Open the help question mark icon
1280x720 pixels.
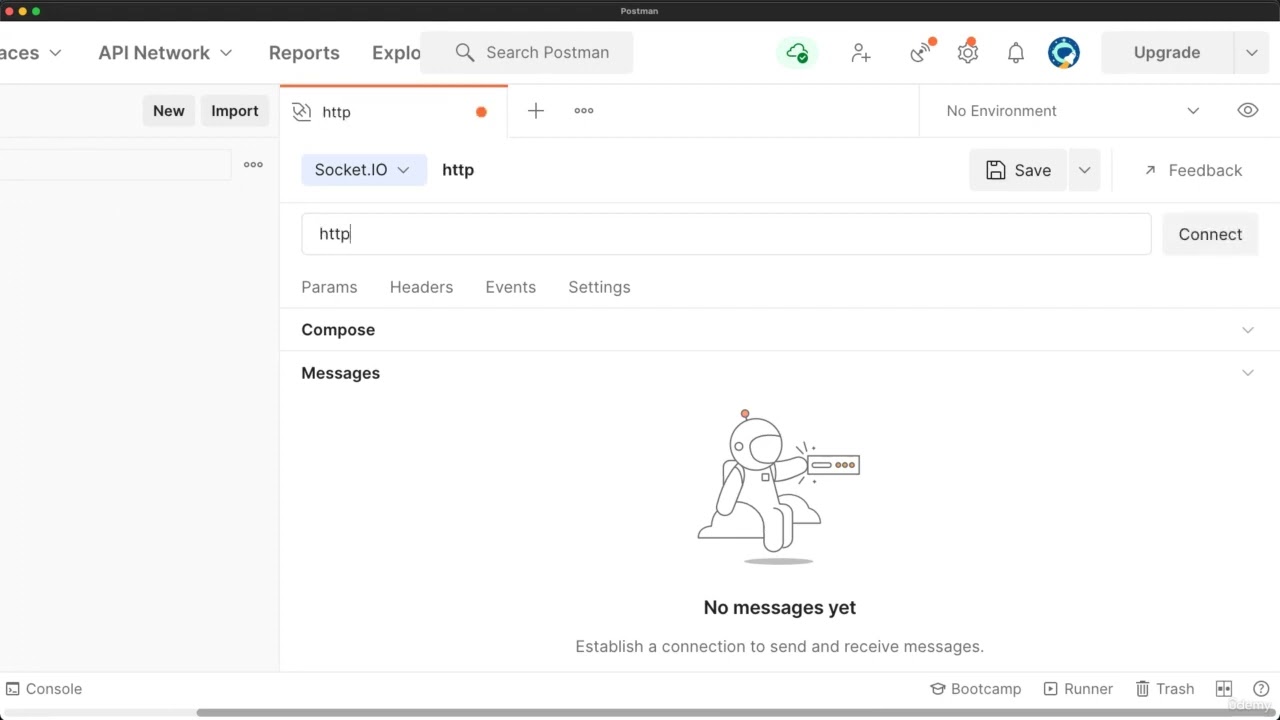click(1261, 689)
